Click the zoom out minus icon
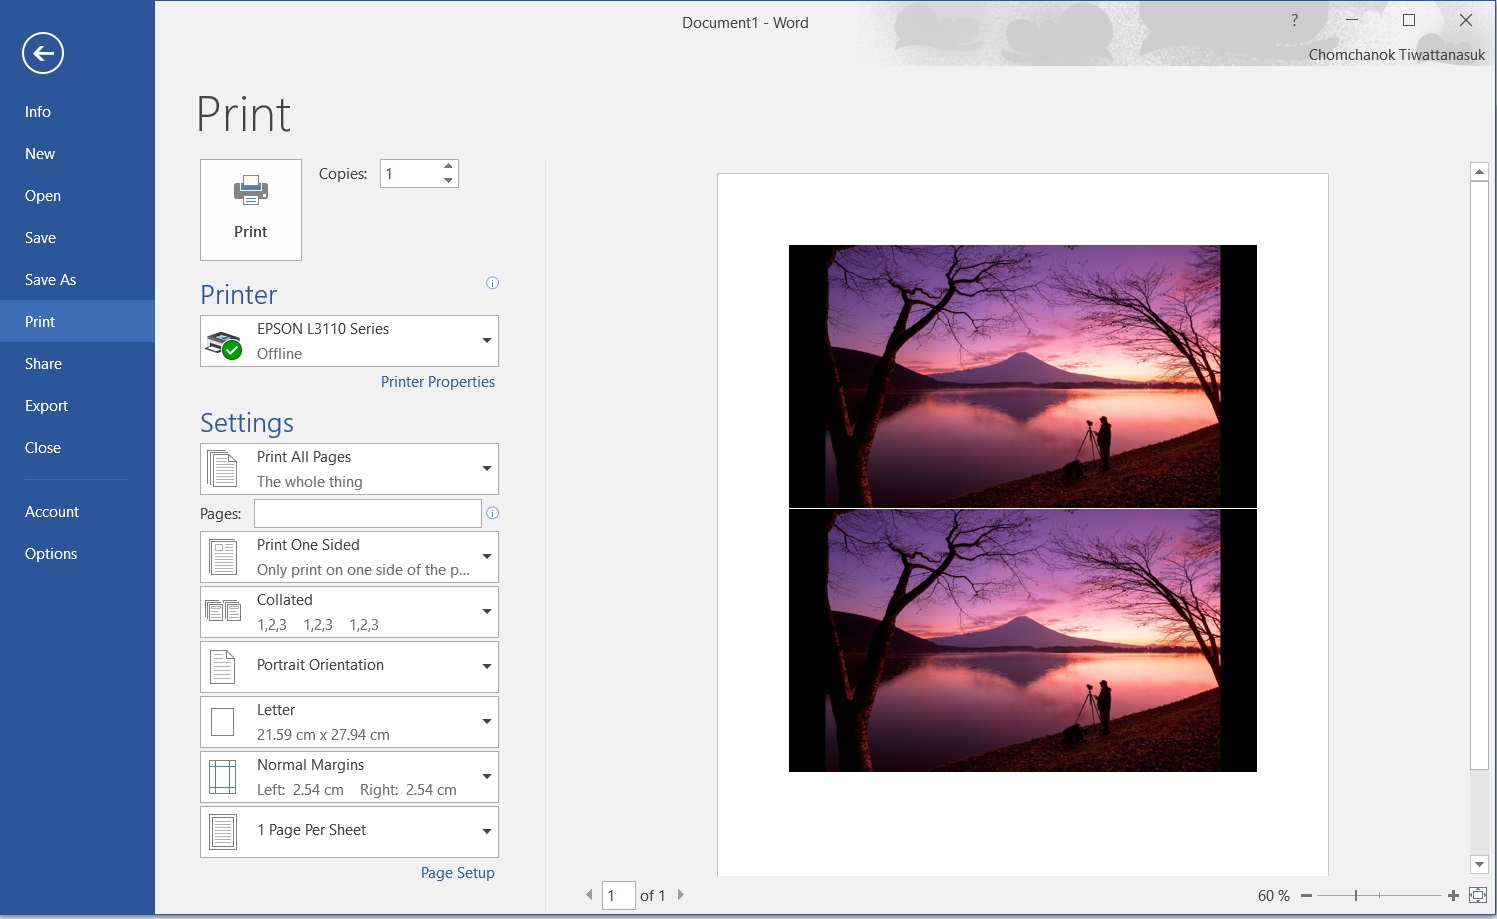The image size is (1497, 919). tap(1306, 896)
